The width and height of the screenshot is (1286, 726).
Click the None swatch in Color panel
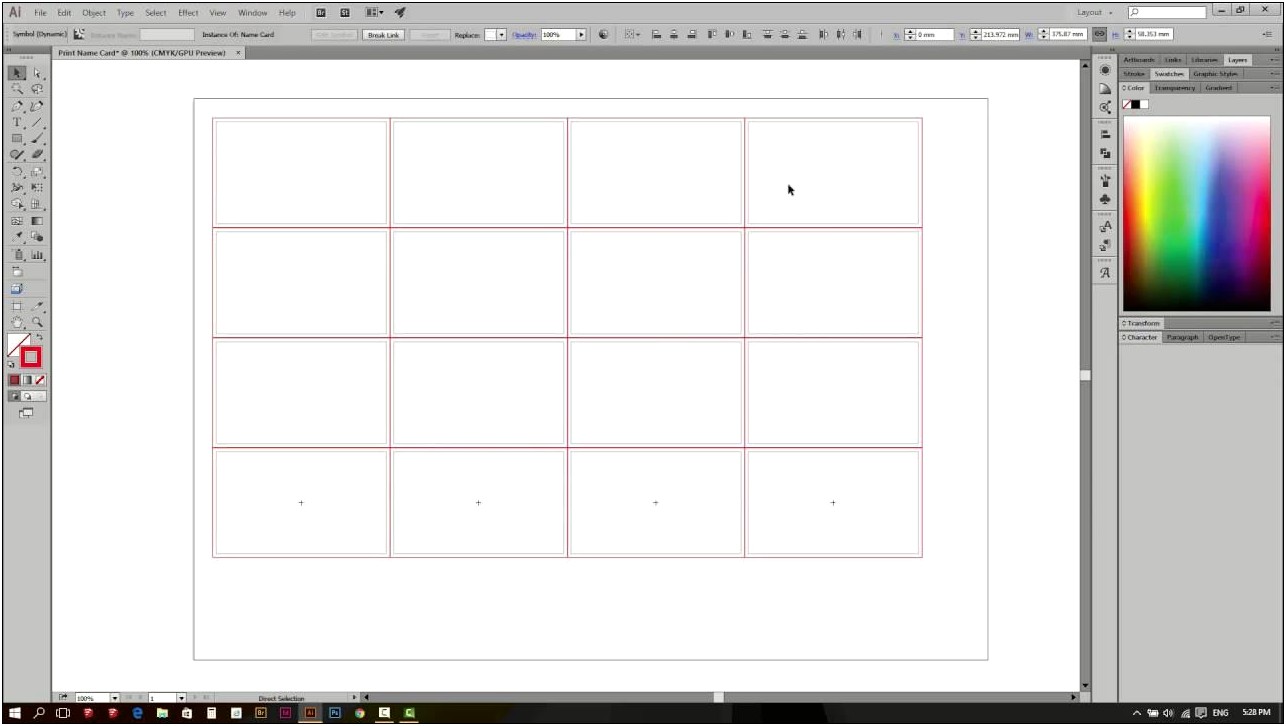(1127, 104)
